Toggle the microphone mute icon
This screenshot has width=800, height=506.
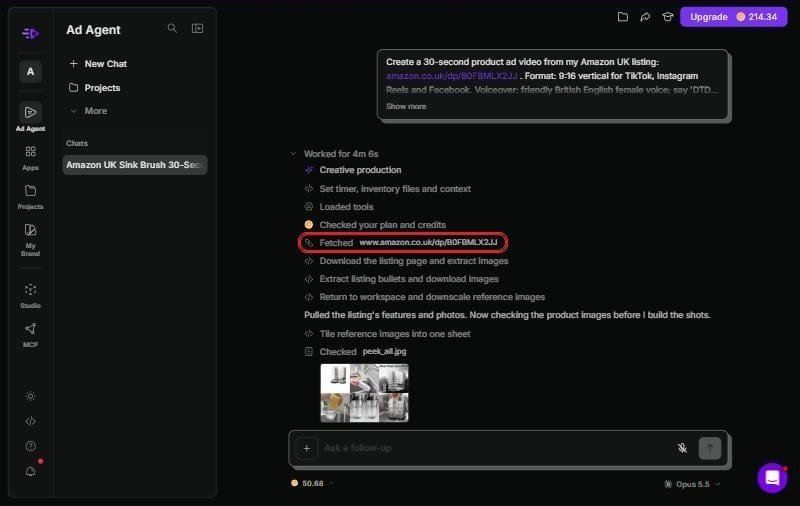[x=682, y=448]
